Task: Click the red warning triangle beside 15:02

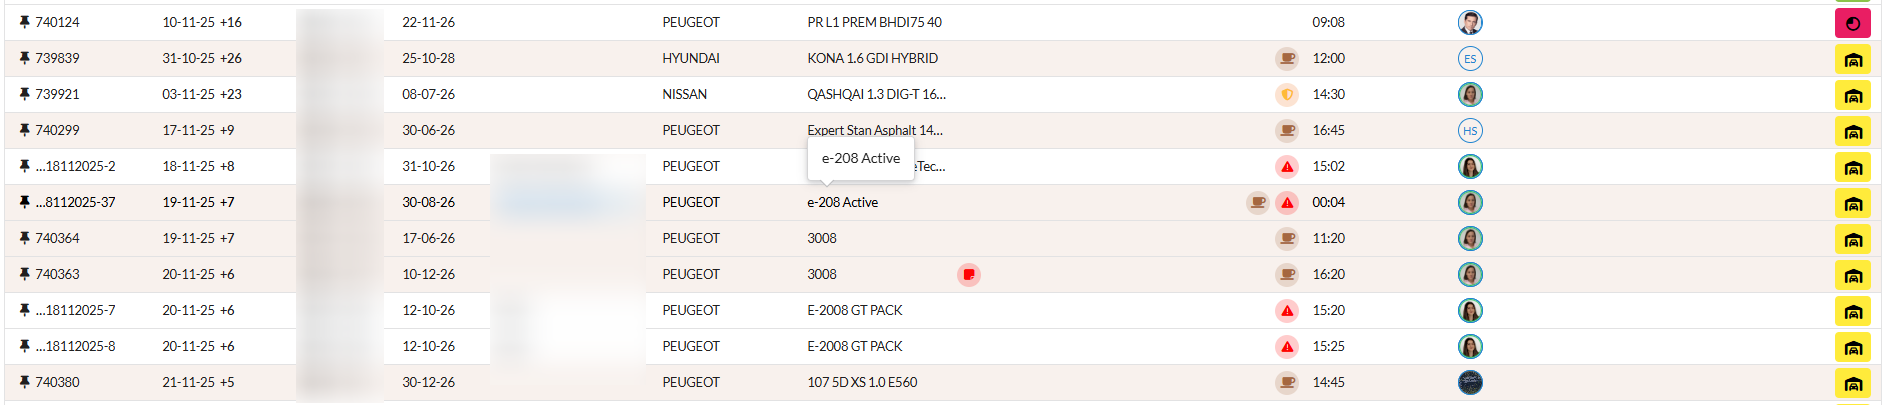Action: (1287, 167)
